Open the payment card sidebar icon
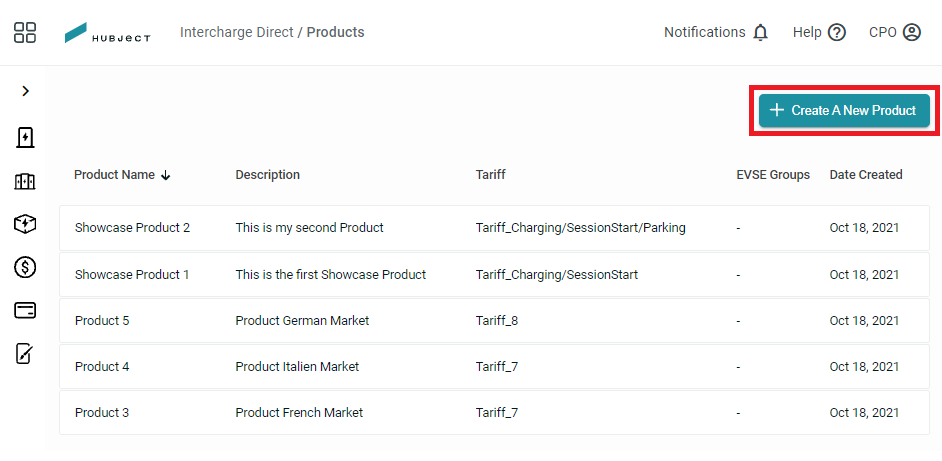The width and height of the screenshot is (942, 461). click(25, 310)
